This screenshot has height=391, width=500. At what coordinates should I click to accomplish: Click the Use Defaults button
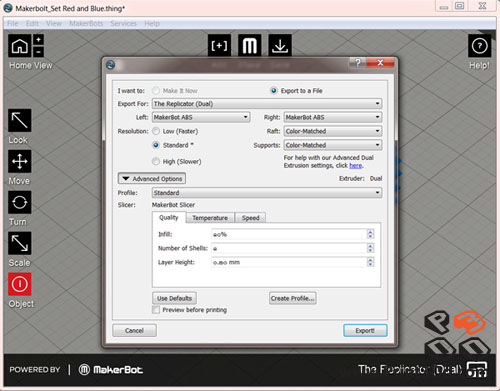(174, 298)
